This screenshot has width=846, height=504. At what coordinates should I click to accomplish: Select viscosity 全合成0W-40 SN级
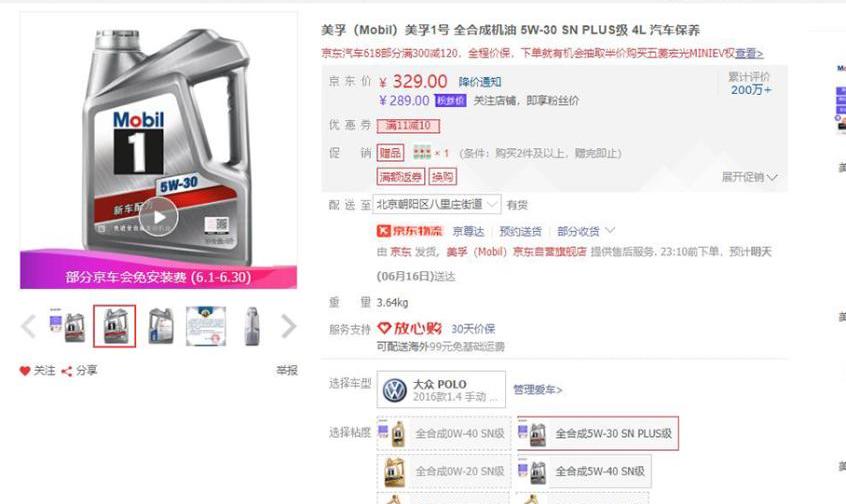click(444, 433)
